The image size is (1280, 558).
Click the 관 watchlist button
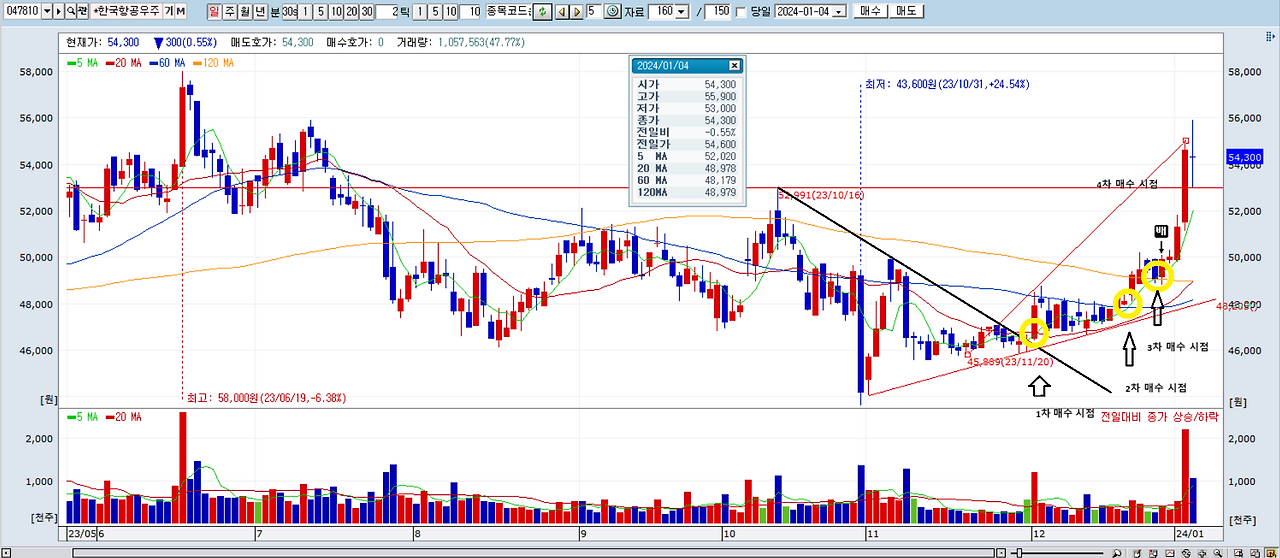83,11
